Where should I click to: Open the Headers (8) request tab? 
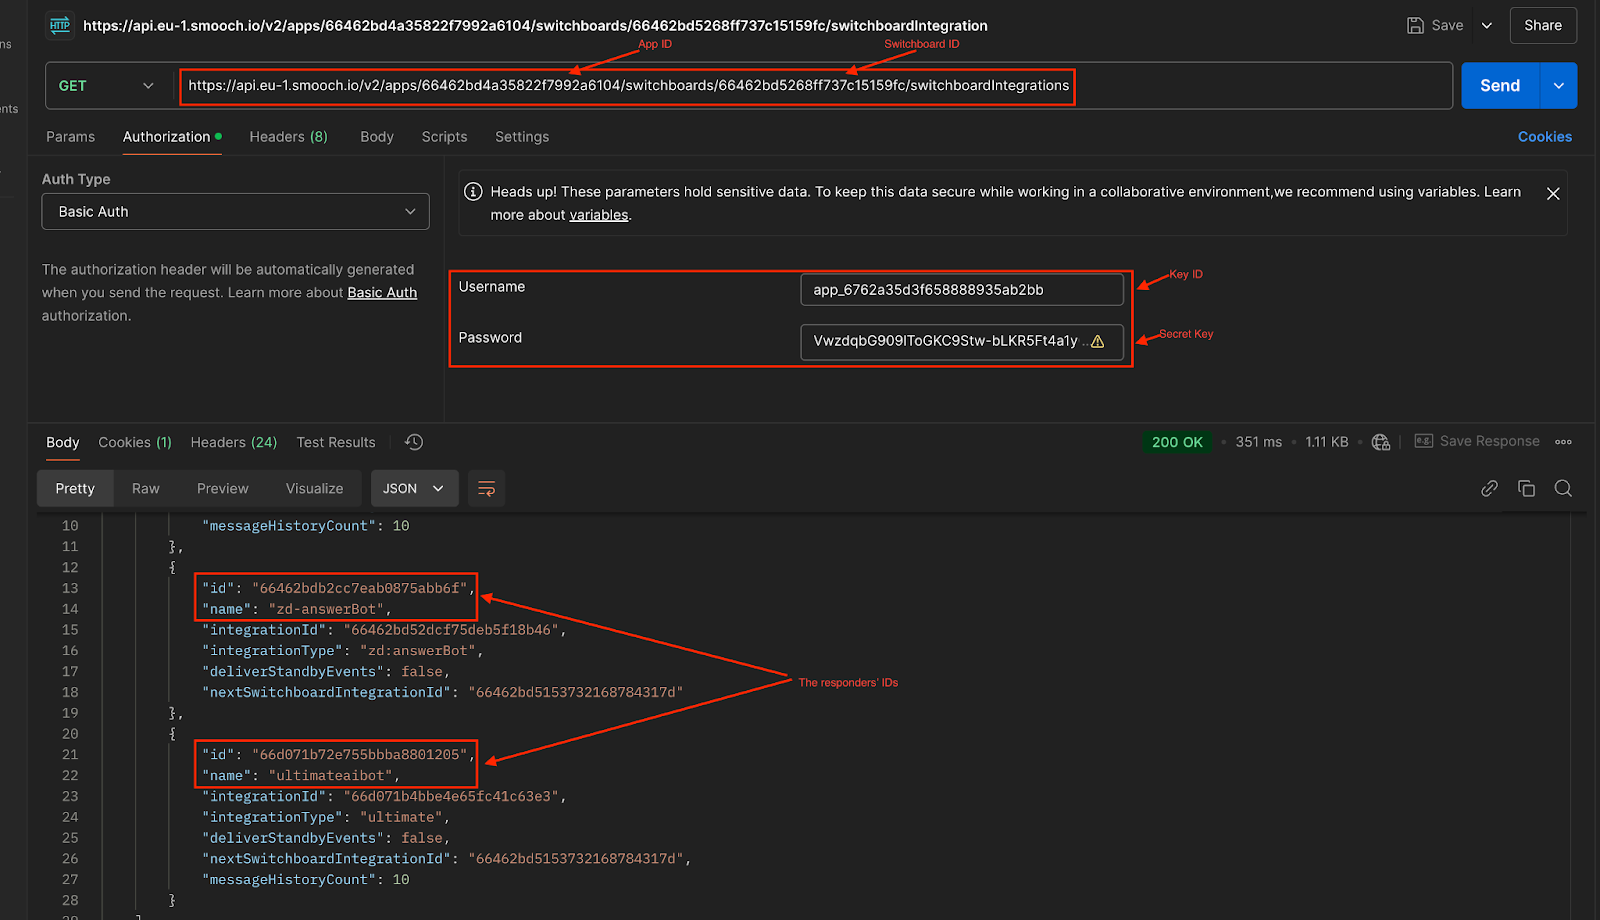click(x=288, y=137)
